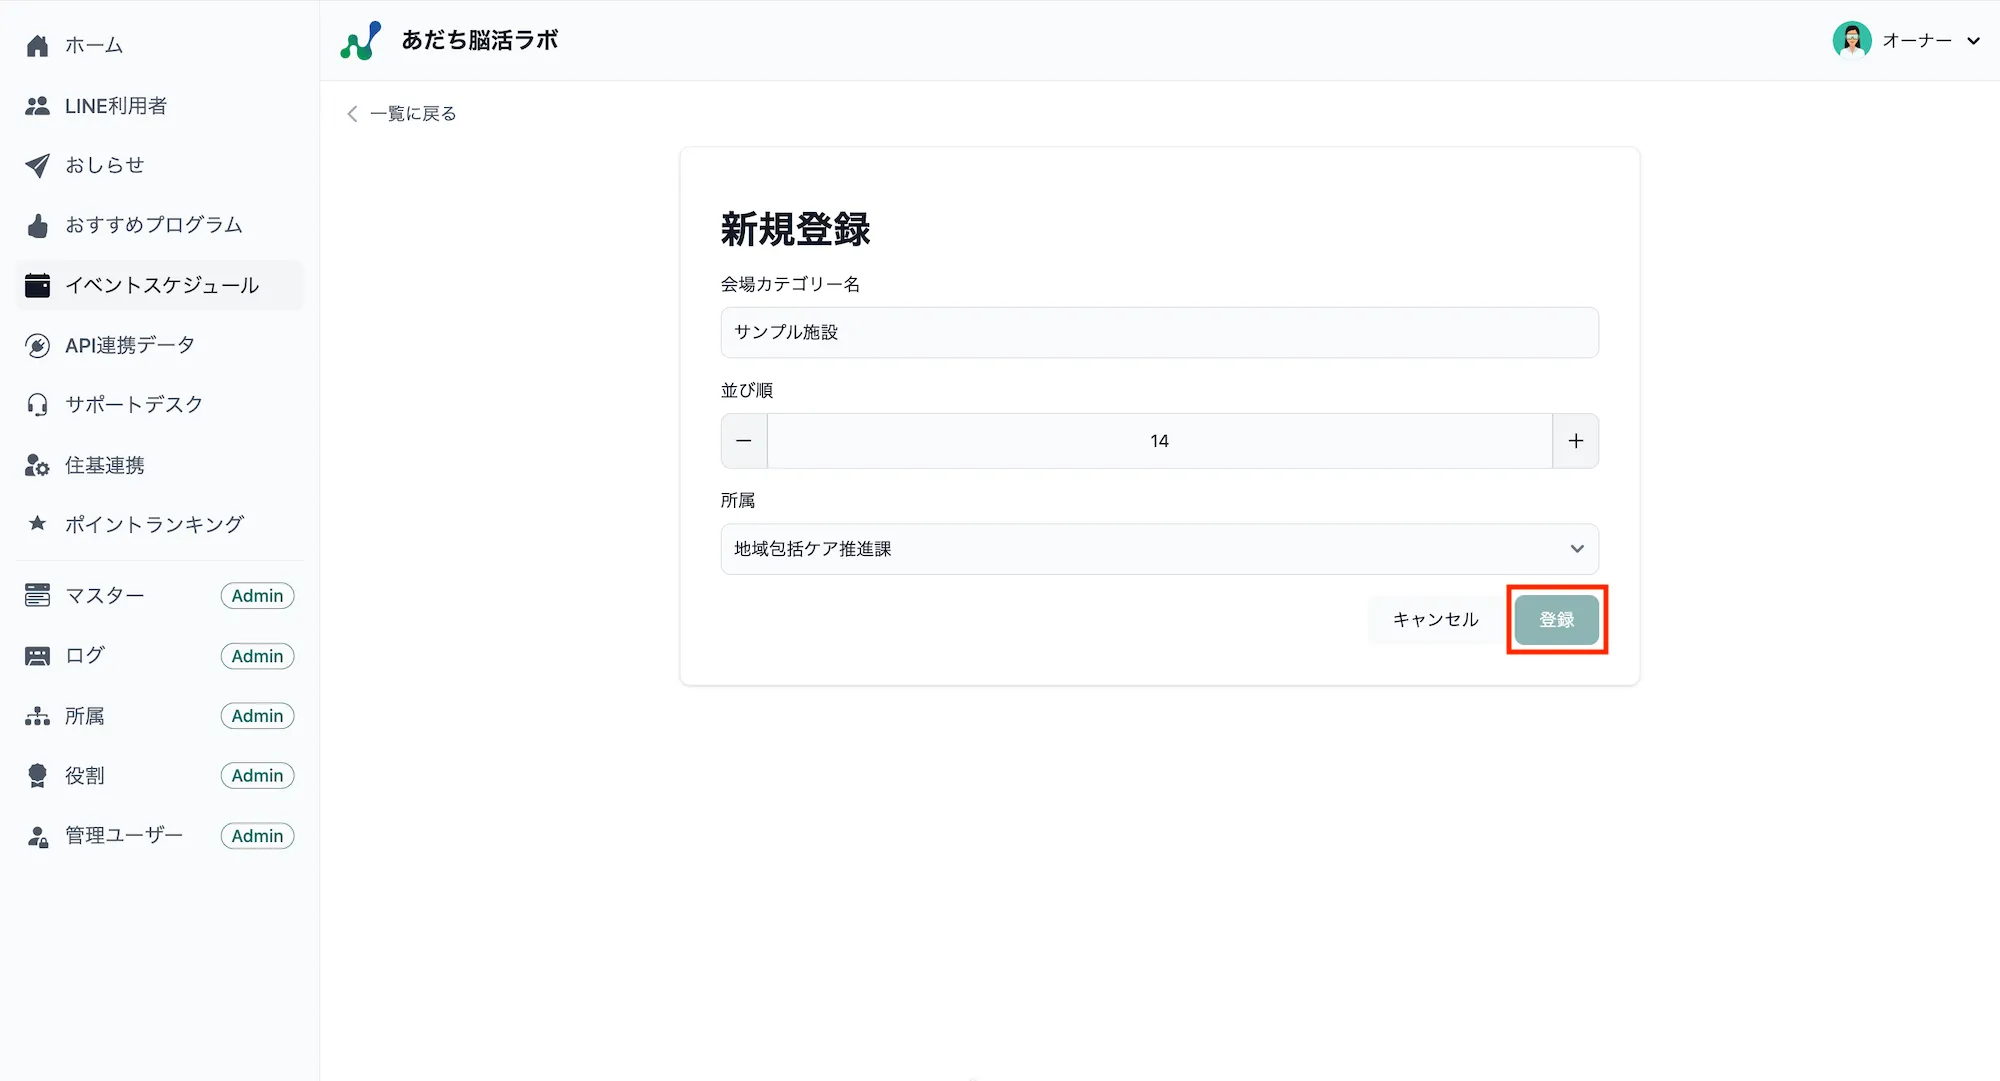Viewport: 2000px width, 1081px height.
Task: Click キャンセル to cancel registration
Action: point(1434,619)
